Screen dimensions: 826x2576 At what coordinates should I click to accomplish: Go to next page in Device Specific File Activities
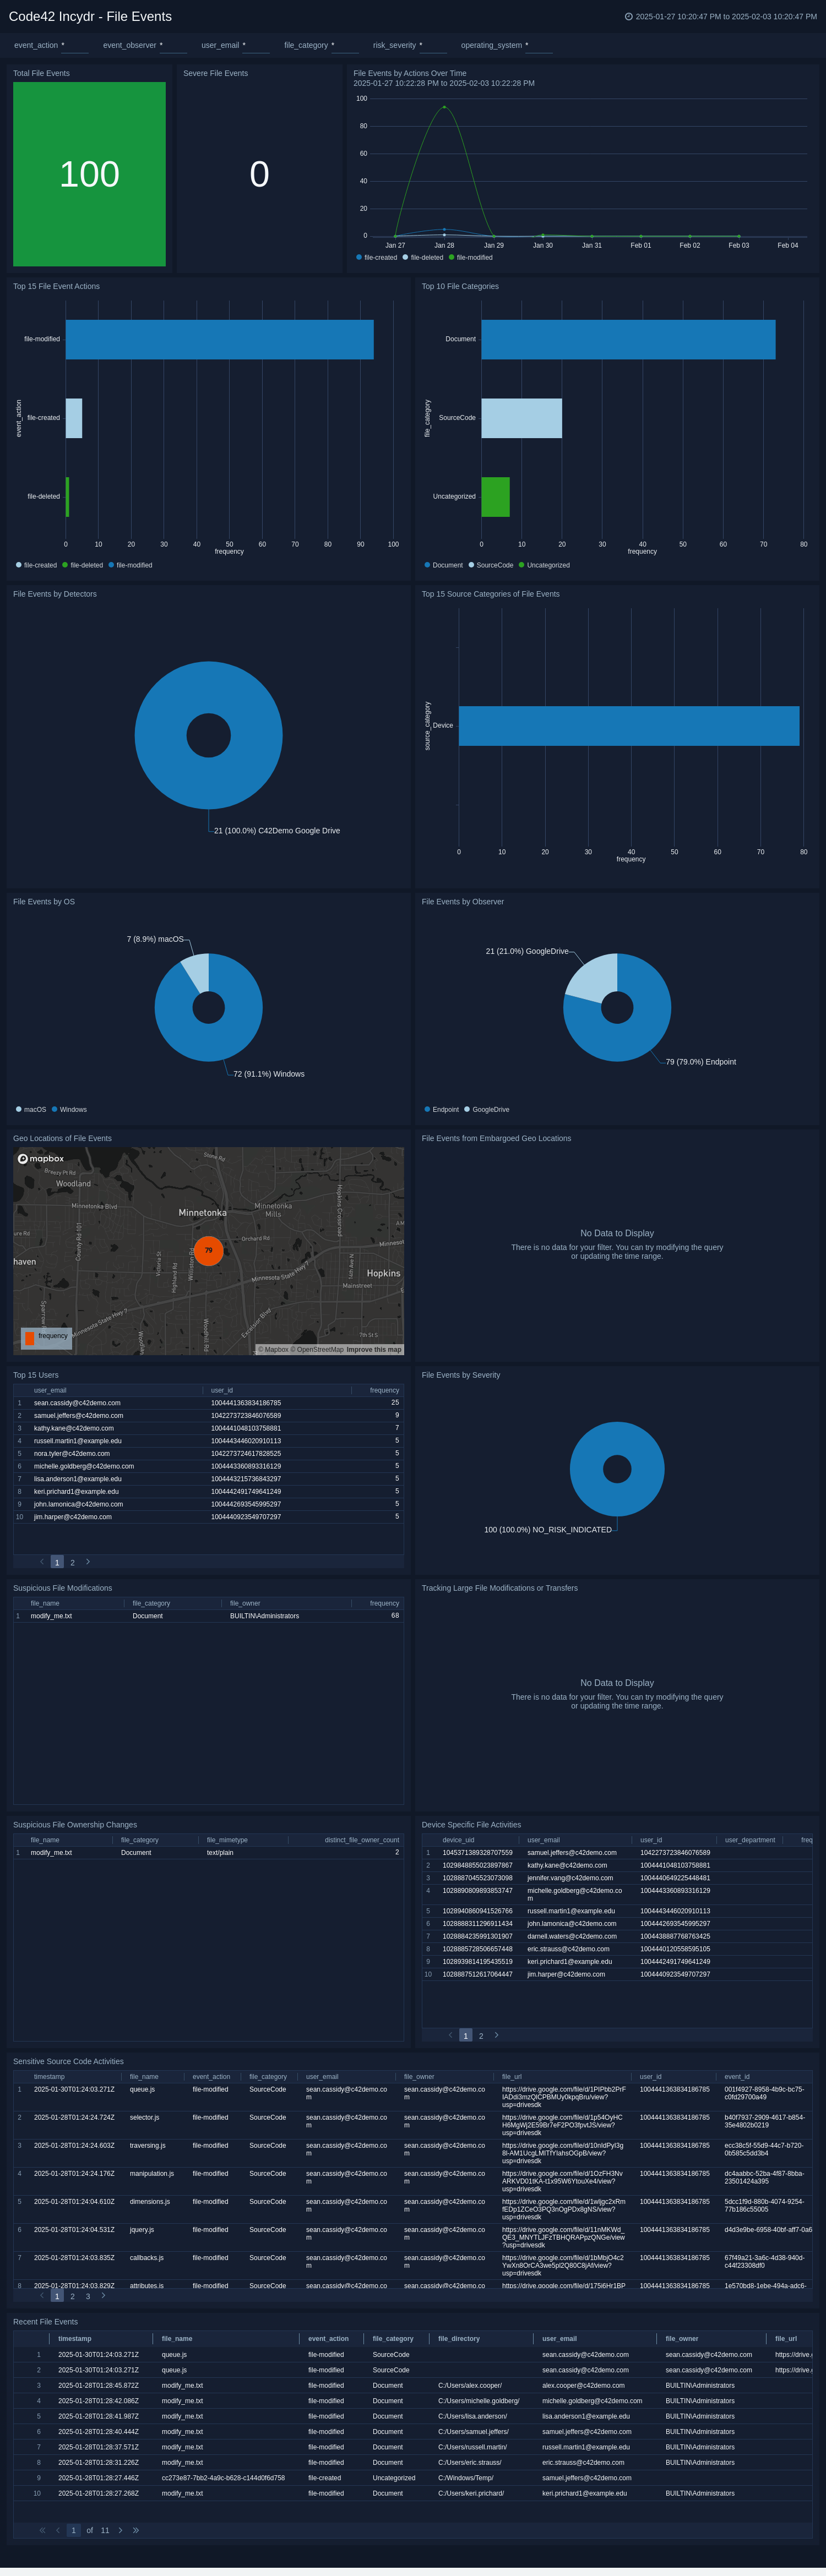[496, 2034]
